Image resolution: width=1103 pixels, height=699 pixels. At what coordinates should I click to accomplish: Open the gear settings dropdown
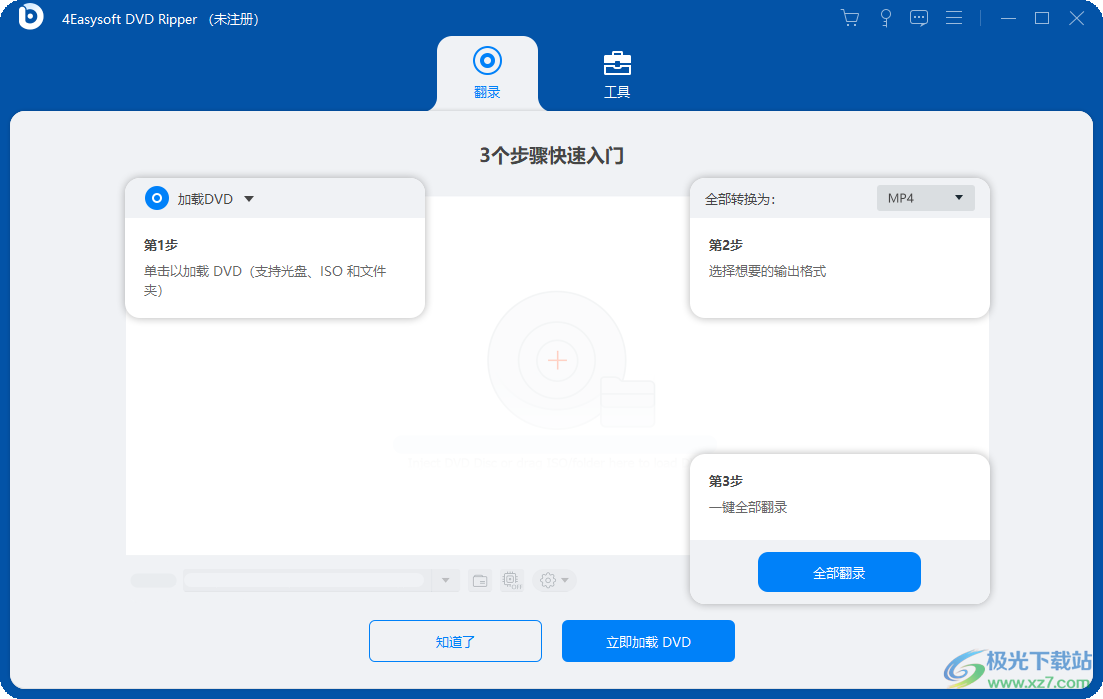[554, 581]
